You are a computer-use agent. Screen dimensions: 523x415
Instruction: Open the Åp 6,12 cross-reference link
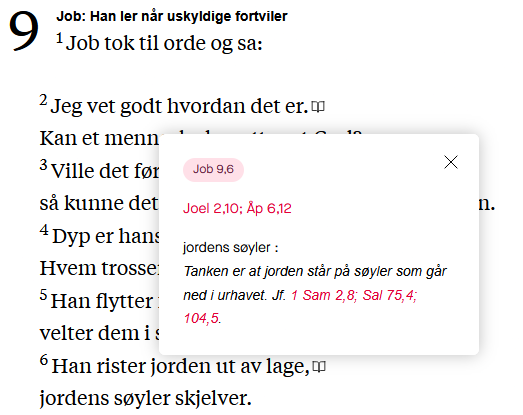[x=269, y=209]
